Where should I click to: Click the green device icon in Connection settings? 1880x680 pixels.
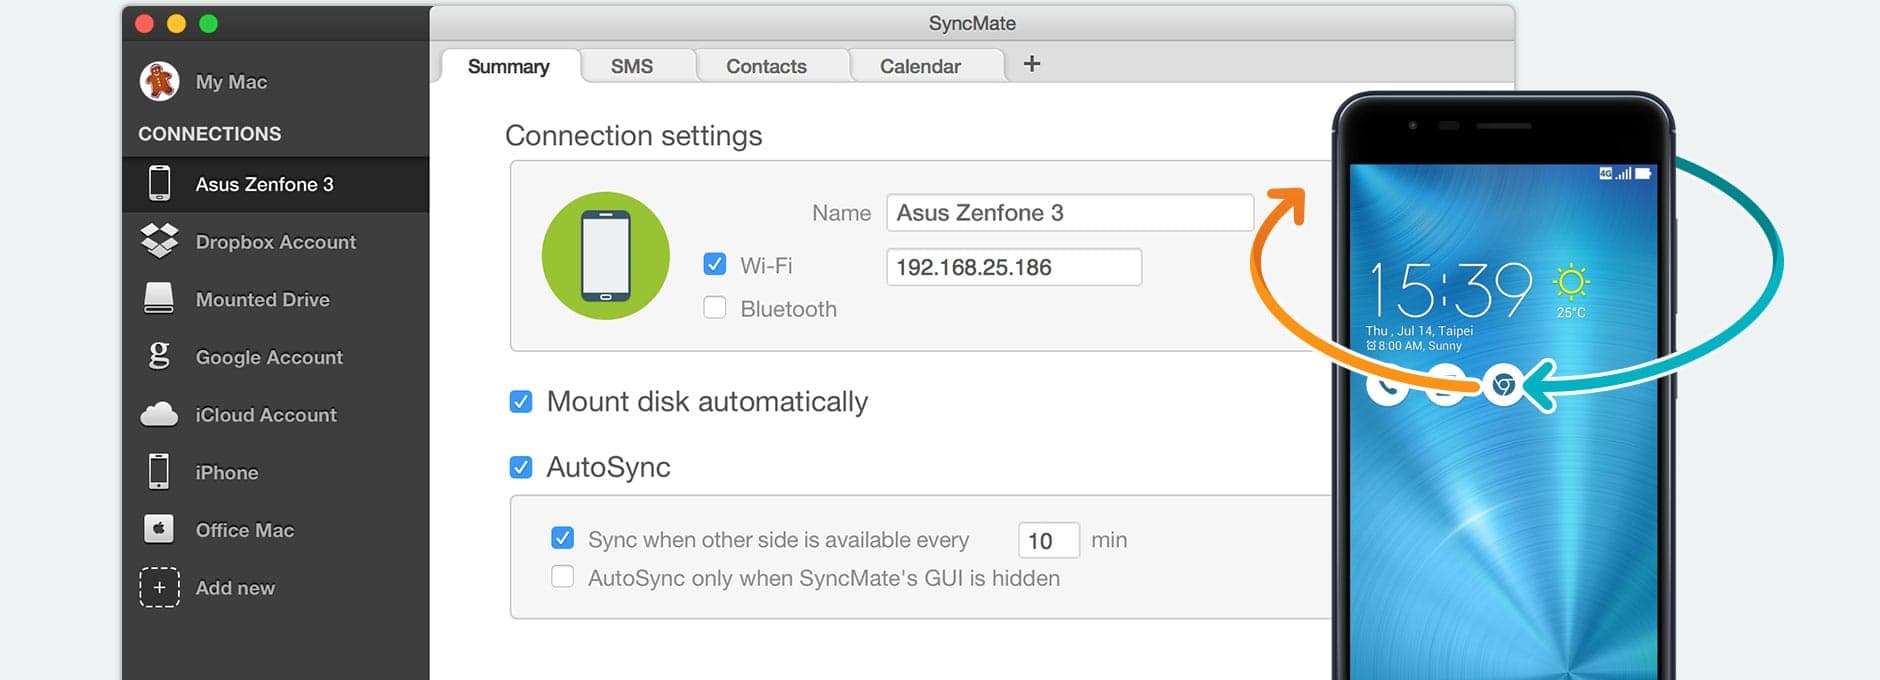[x=605, y=256]
